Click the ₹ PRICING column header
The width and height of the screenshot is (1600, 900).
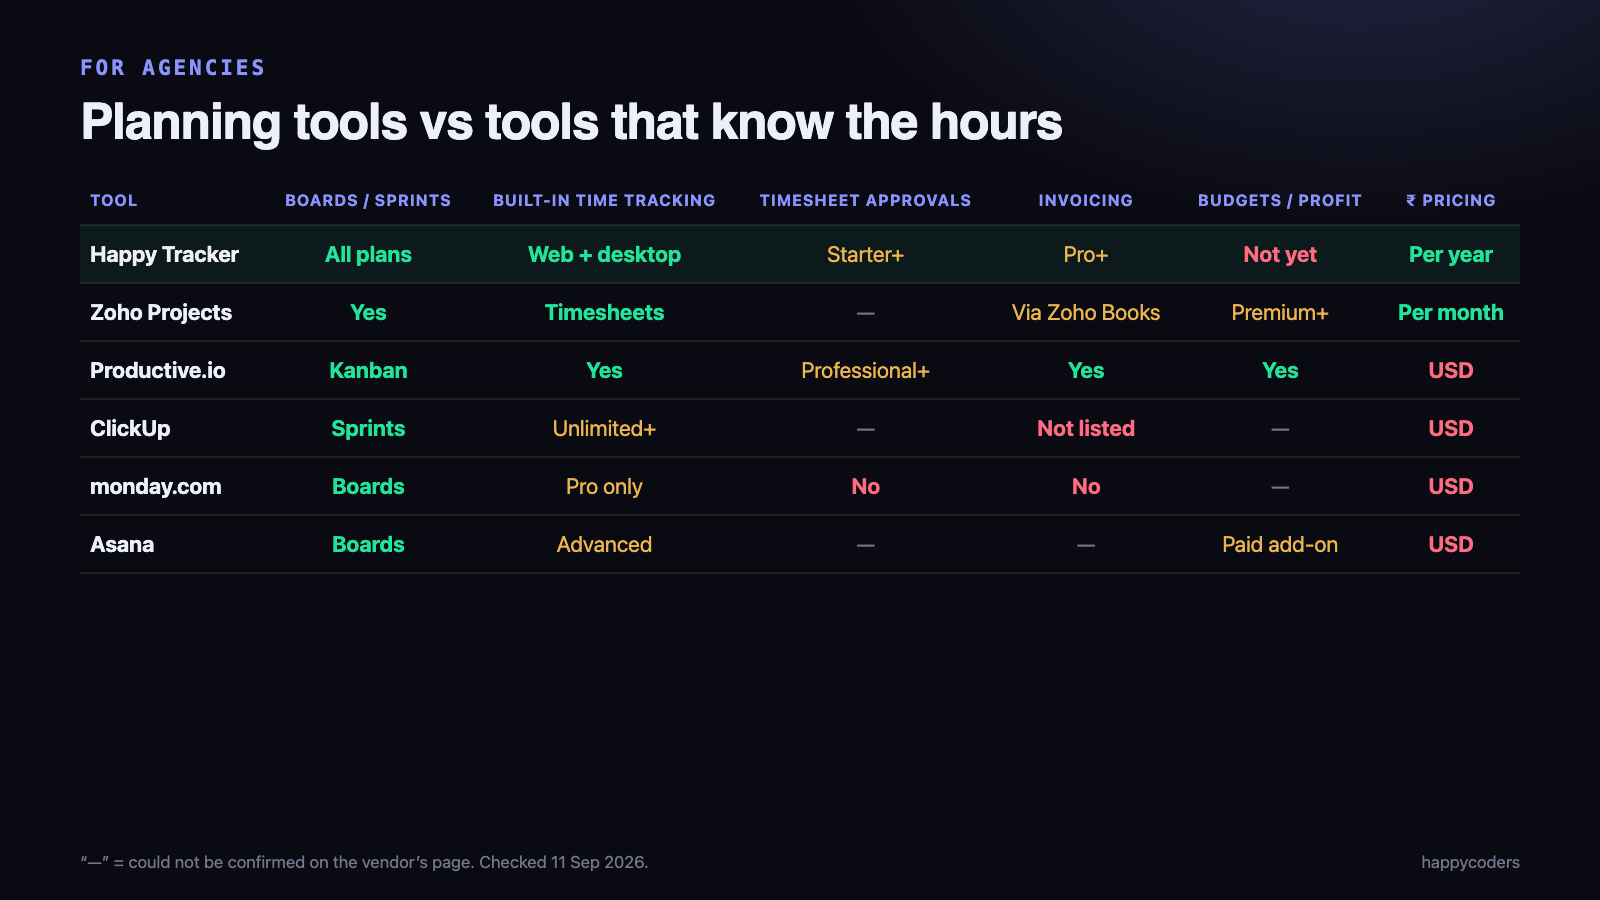click(1451, 200)
